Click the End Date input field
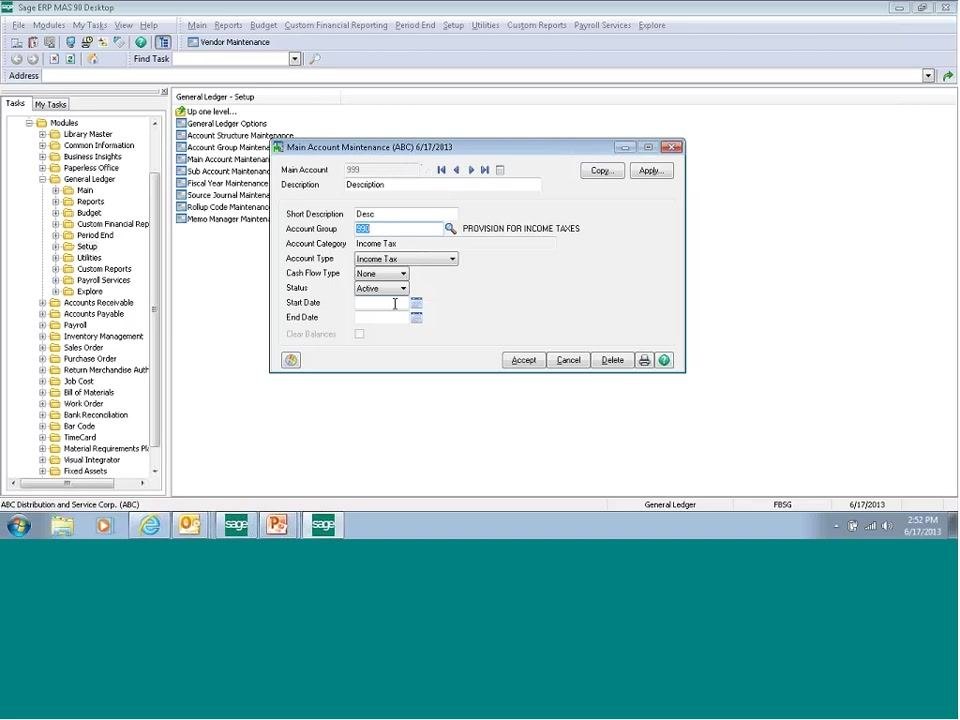The image size is (960, 720). [382, 318]
